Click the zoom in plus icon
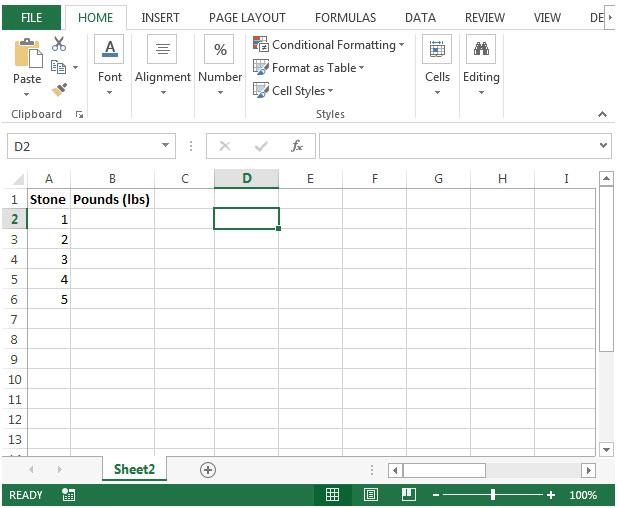 [x=551, y=495]
